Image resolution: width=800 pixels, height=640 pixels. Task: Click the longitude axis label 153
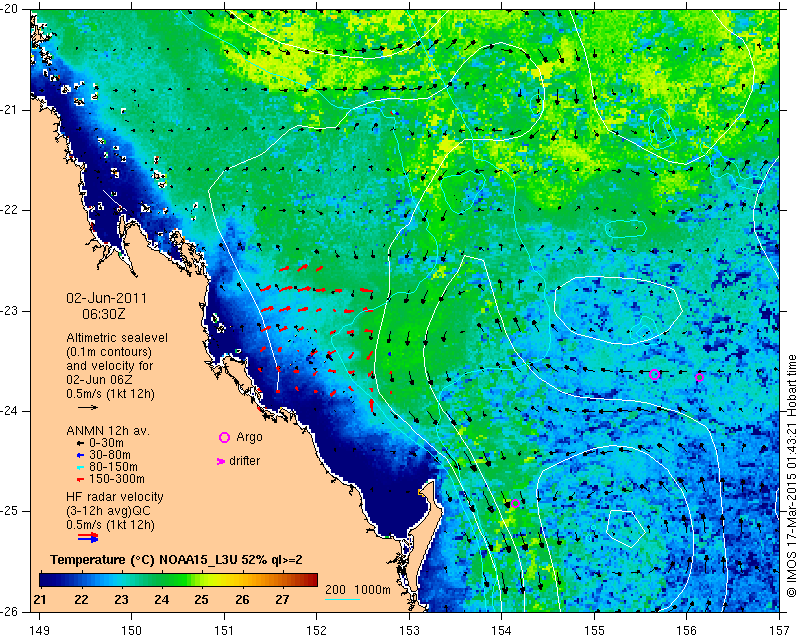tap(409, 631)
